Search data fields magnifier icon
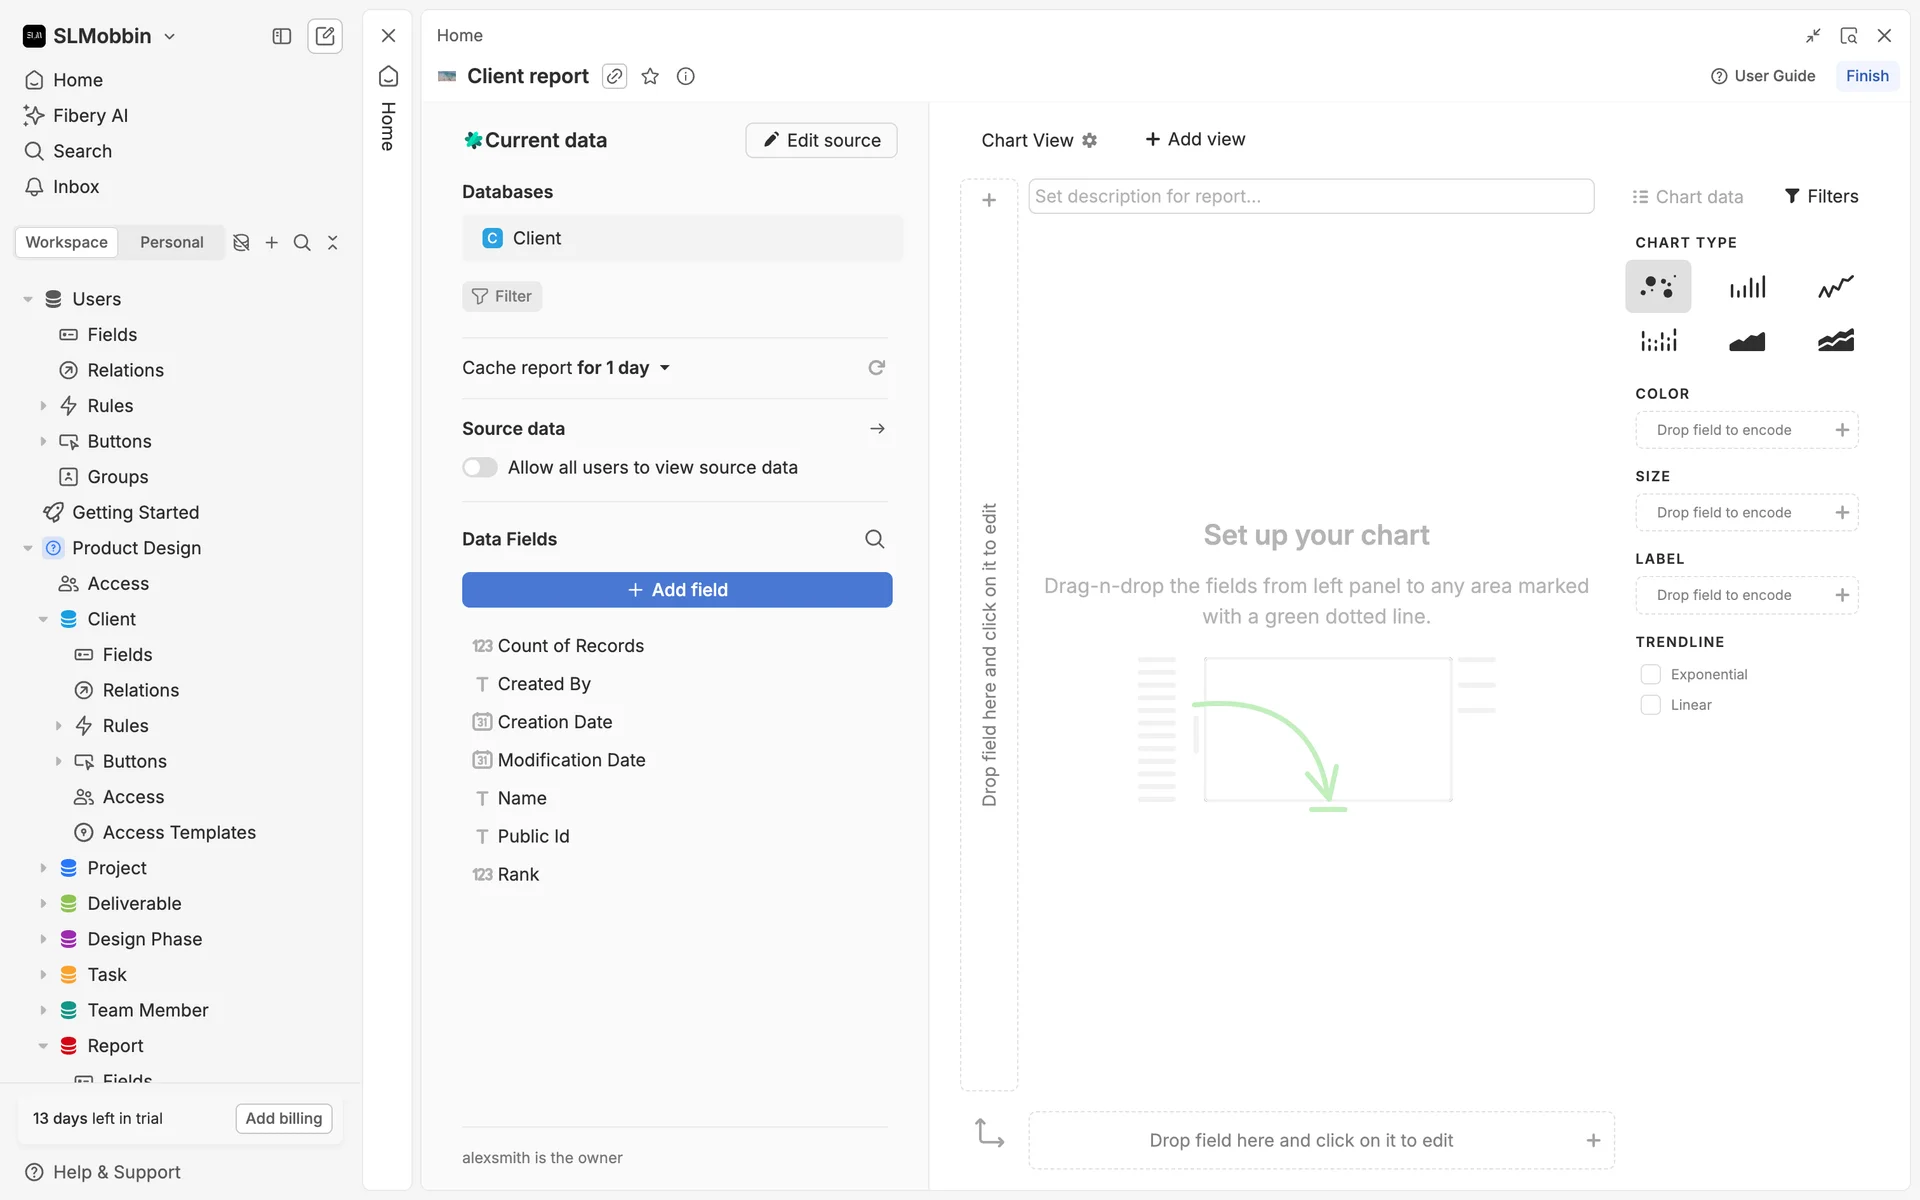The height and width of the screenshot is (1200, 1920). (874, 539)
